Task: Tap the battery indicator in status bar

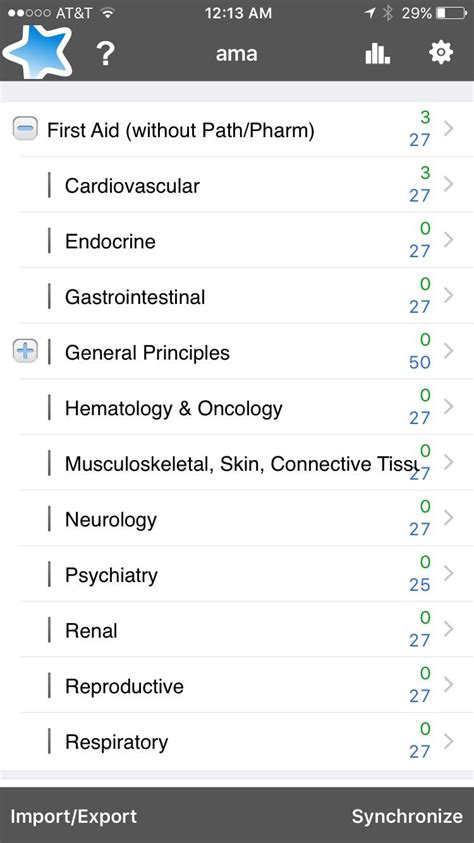Action: (450, 13)
